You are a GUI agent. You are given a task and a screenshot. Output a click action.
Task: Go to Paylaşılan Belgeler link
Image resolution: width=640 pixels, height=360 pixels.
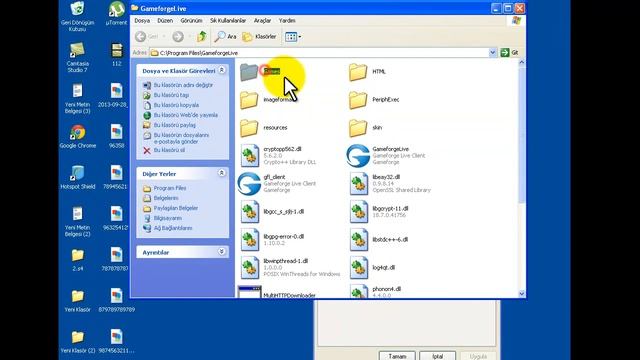176,208
